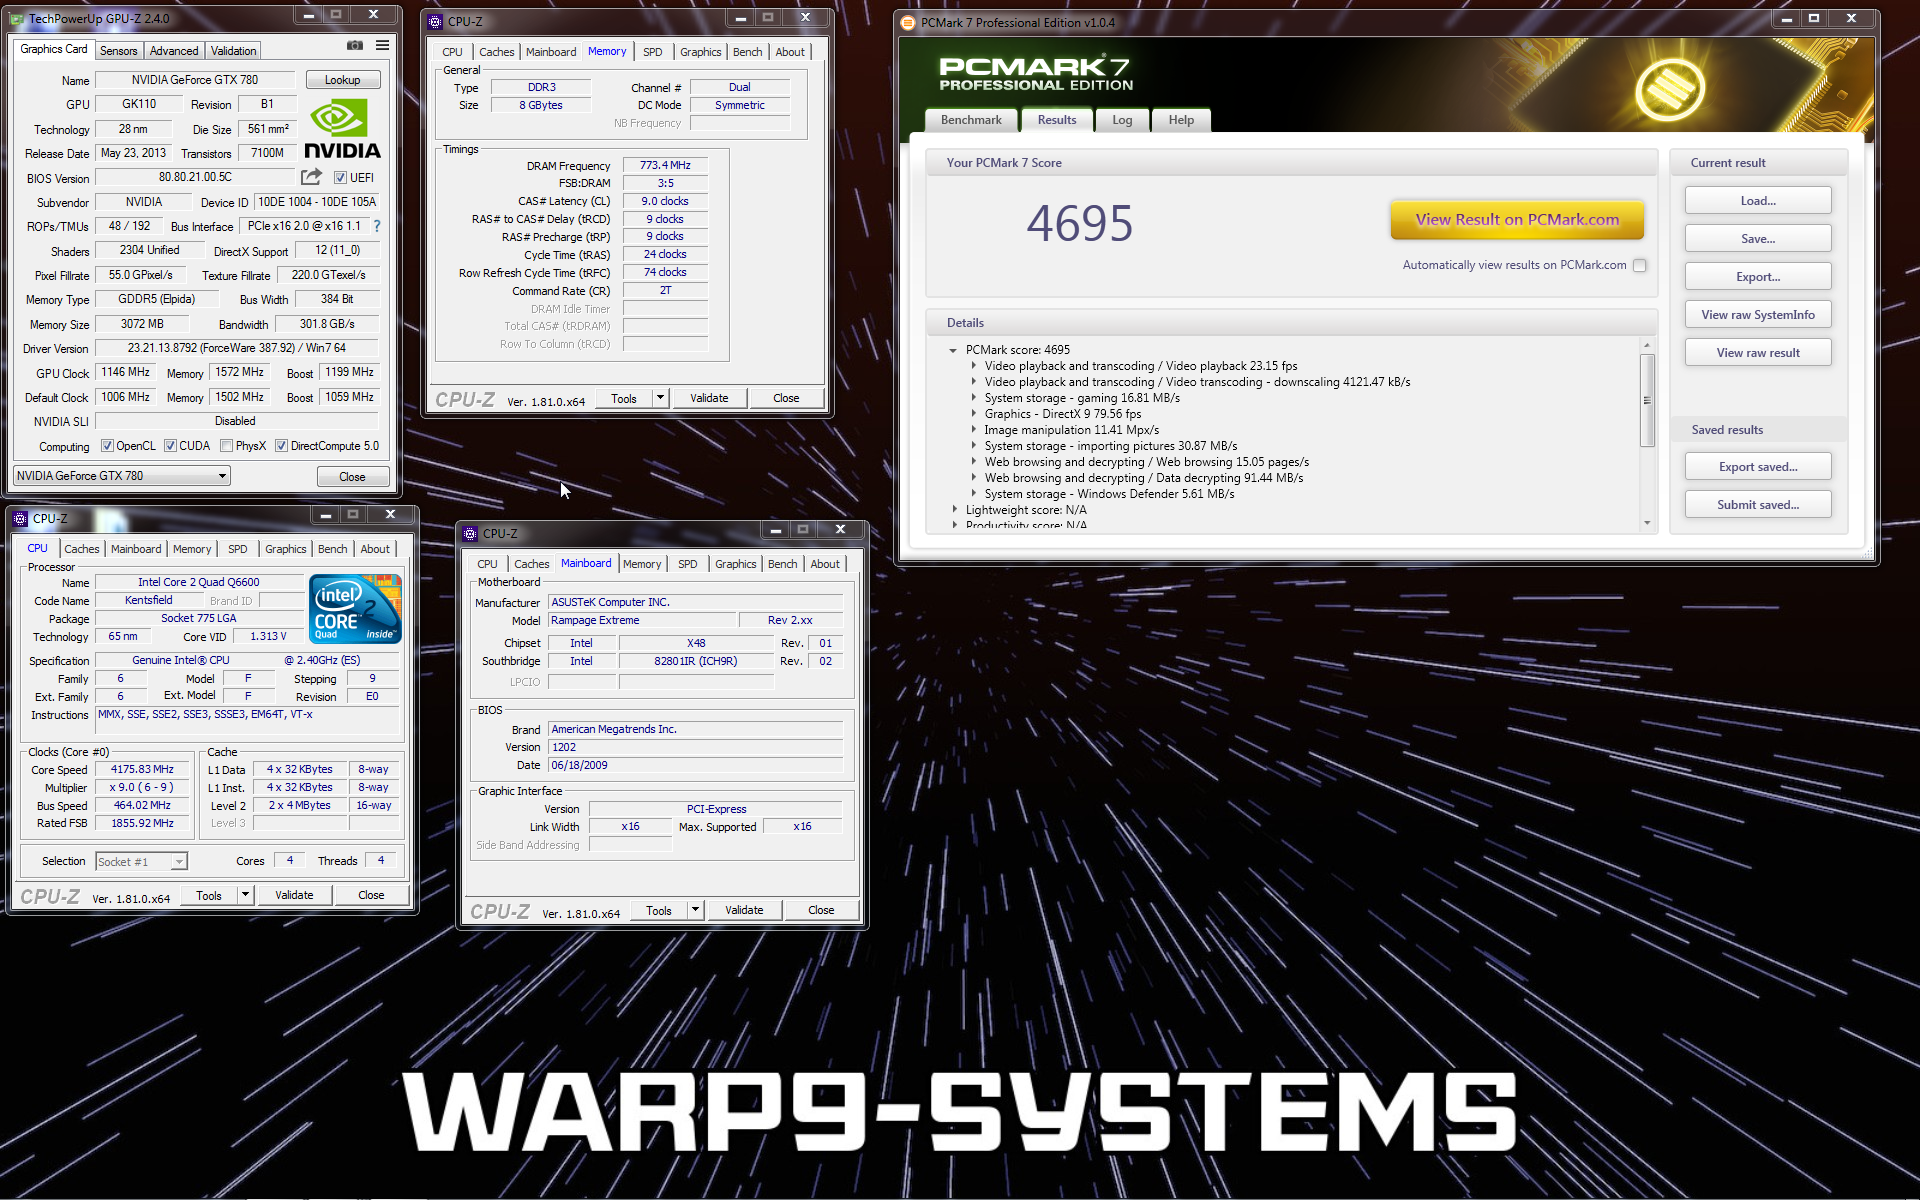Switch to Advanced tab in GPU-Z
The height and width of the screenshot is (1200, 1920).
pyautogui.click(x=174, y=51)
